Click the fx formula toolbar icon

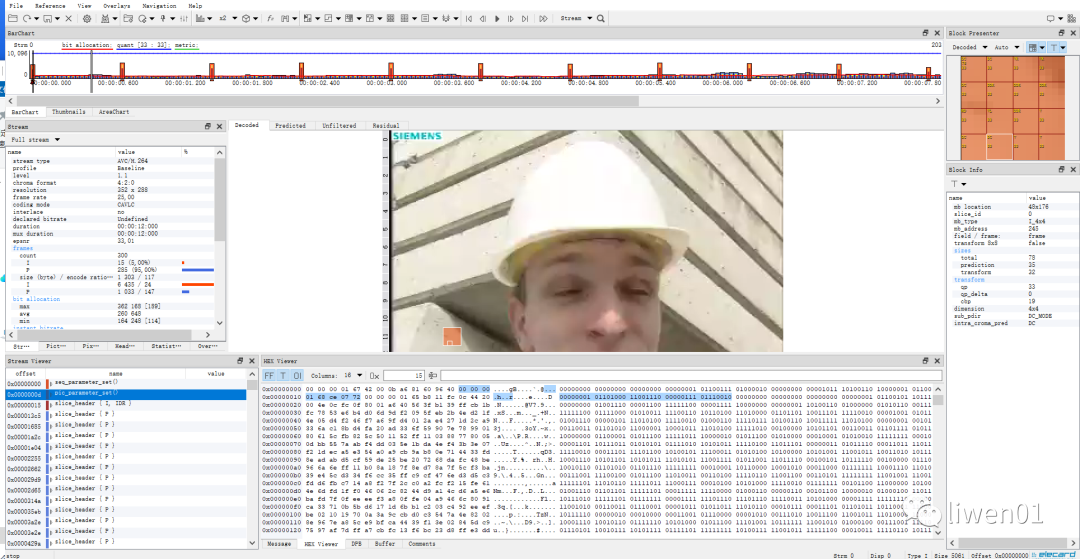[271, 18]
